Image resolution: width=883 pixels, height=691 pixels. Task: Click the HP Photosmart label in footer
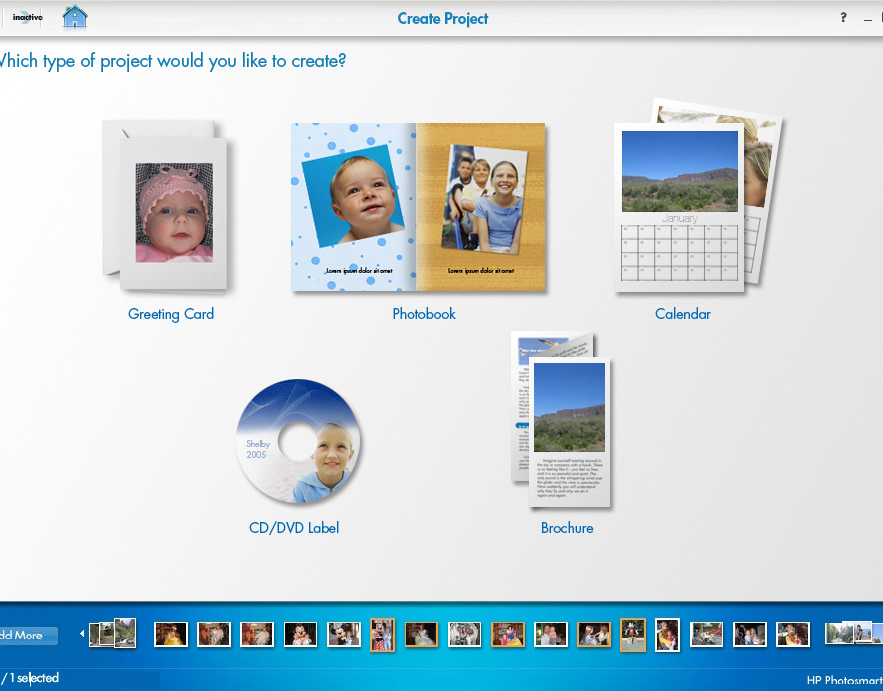844,680
